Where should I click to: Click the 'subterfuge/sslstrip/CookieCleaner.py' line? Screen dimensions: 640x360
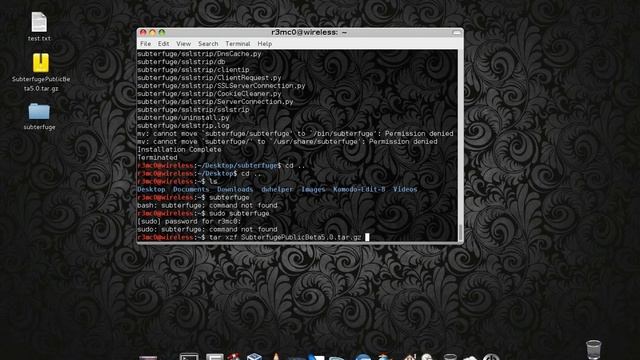[209, 94]
